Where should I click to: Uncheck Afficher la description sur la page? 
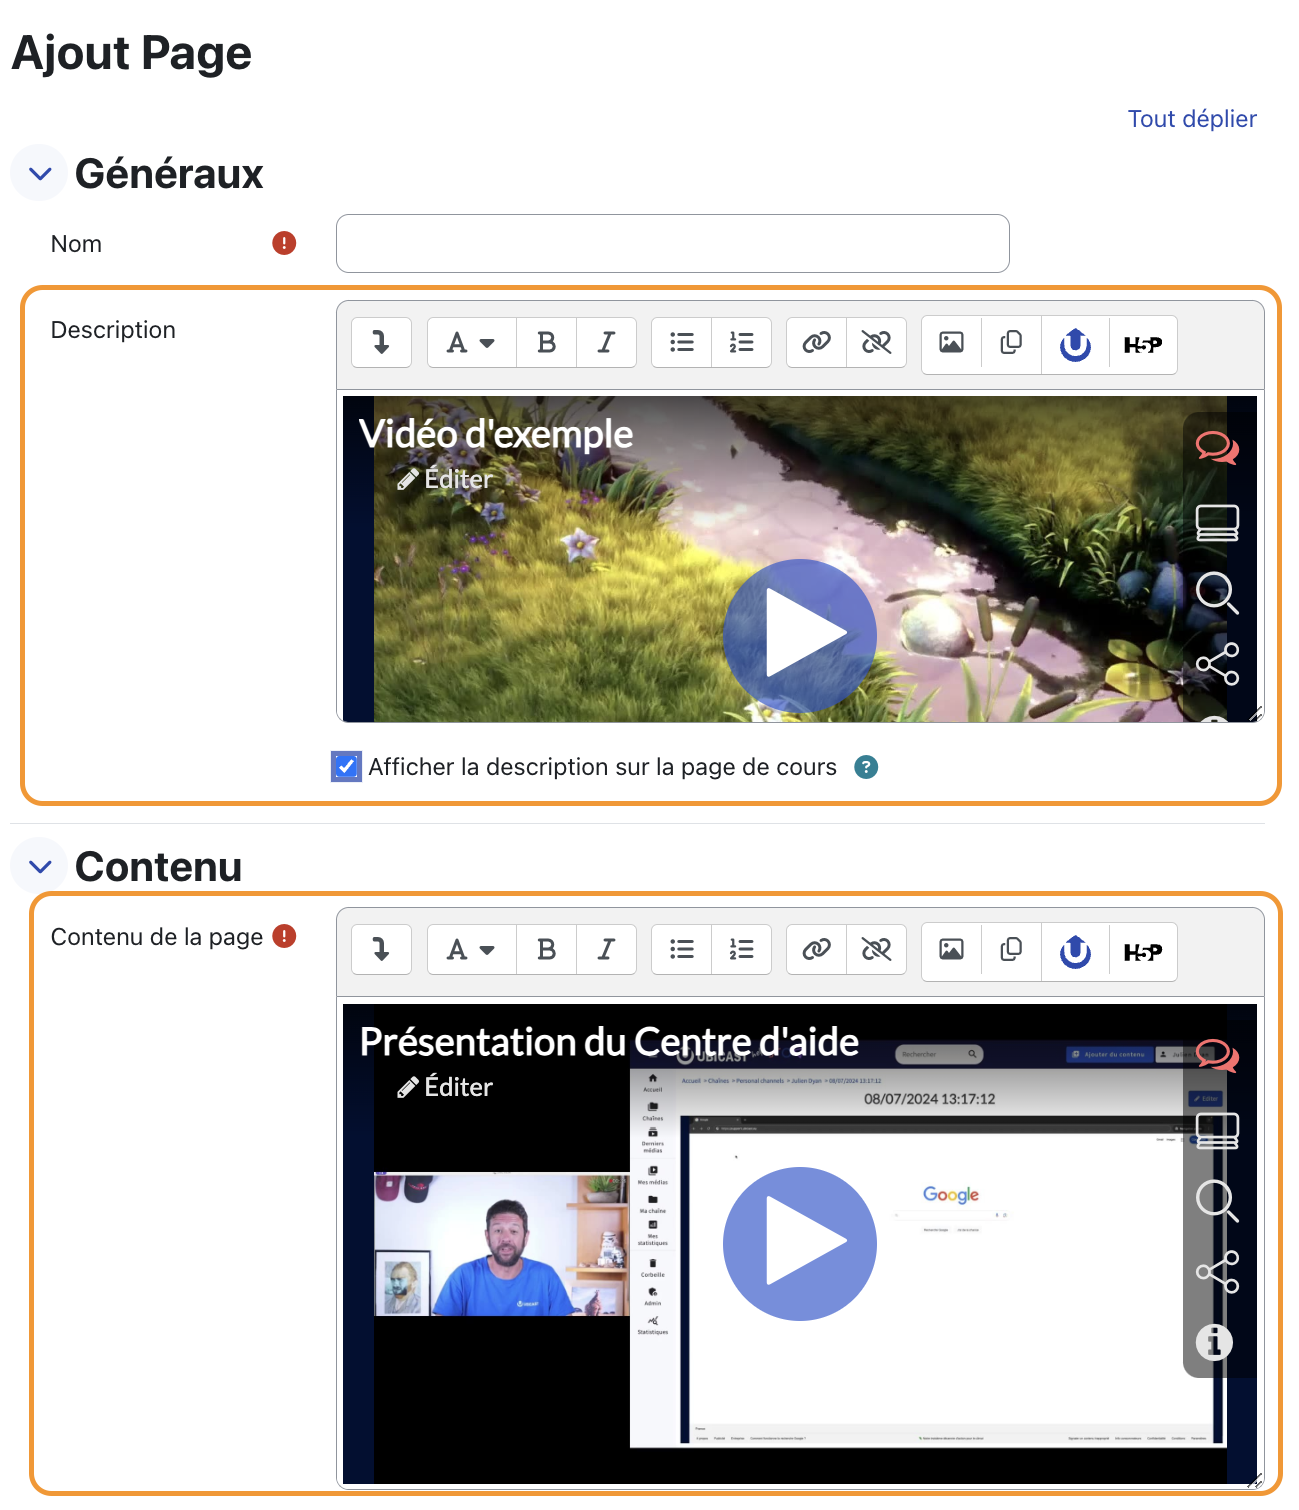click(x=346, y=767)
